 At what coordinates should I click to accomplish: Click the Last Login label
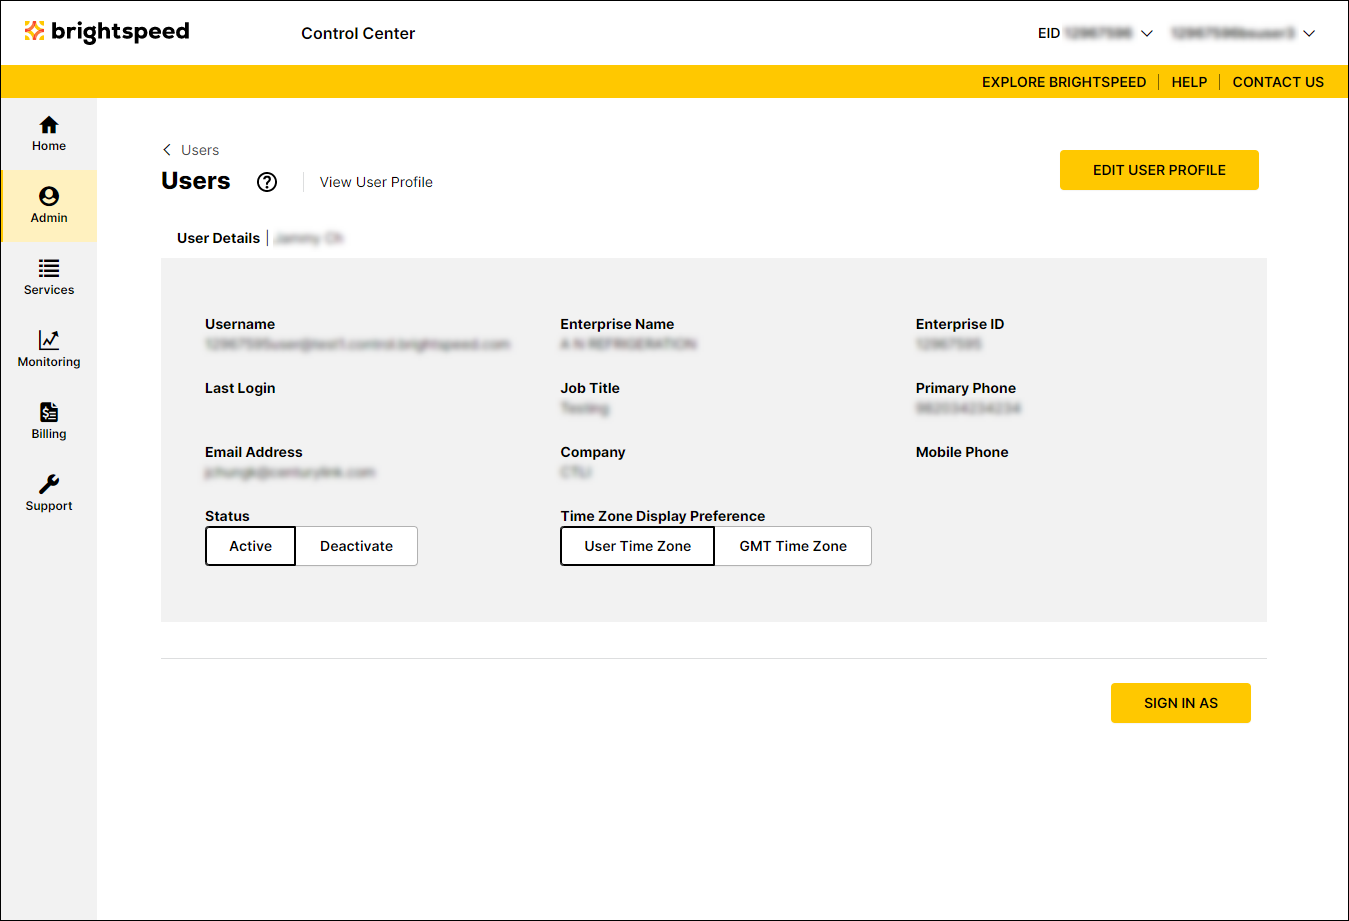[x=240, y=388]
